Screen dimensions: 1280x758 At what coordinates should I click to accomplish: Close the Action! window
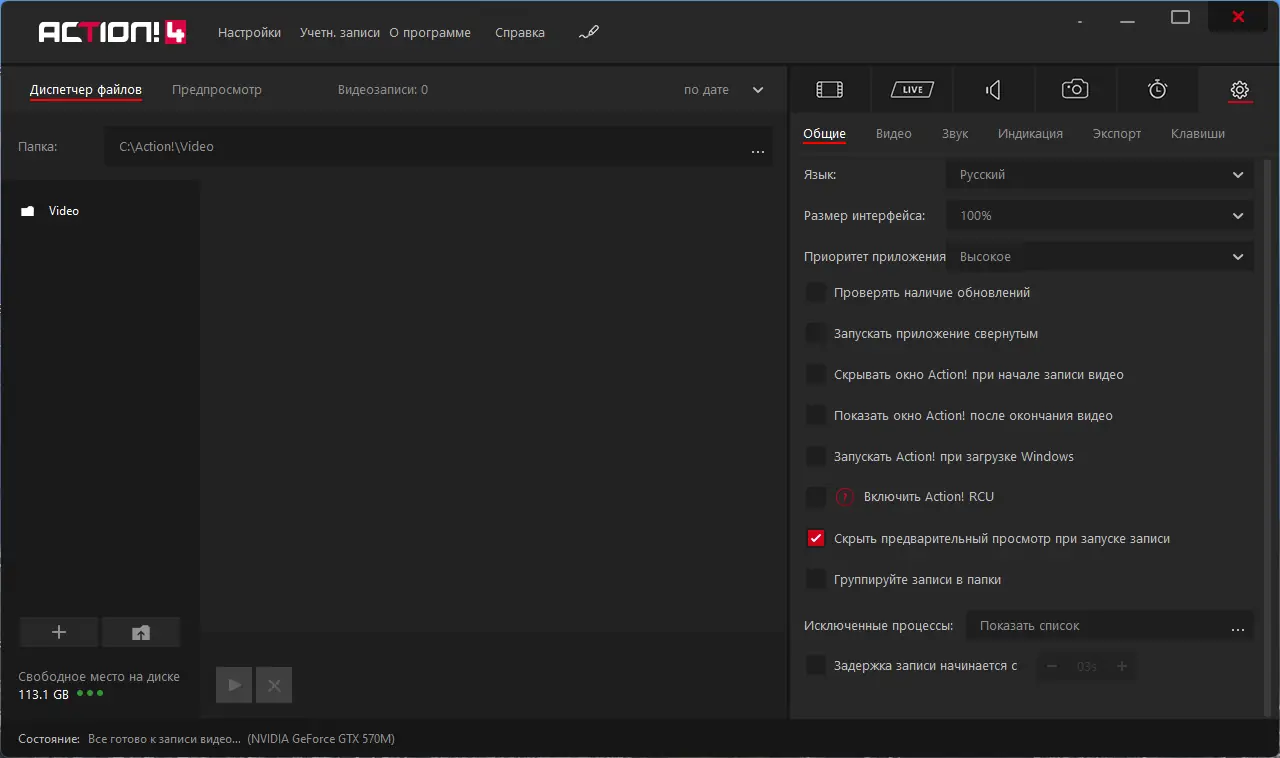click(x=1239, y=17)
